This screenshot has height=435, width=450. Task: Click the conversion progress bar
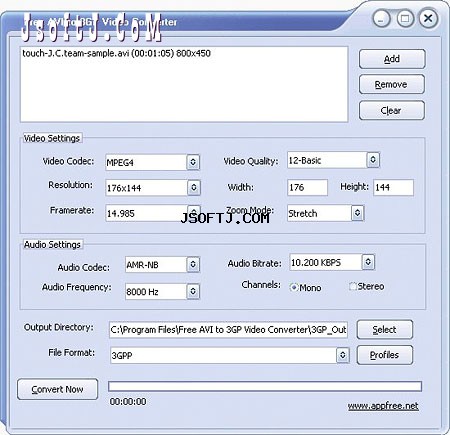coord(265,386)
